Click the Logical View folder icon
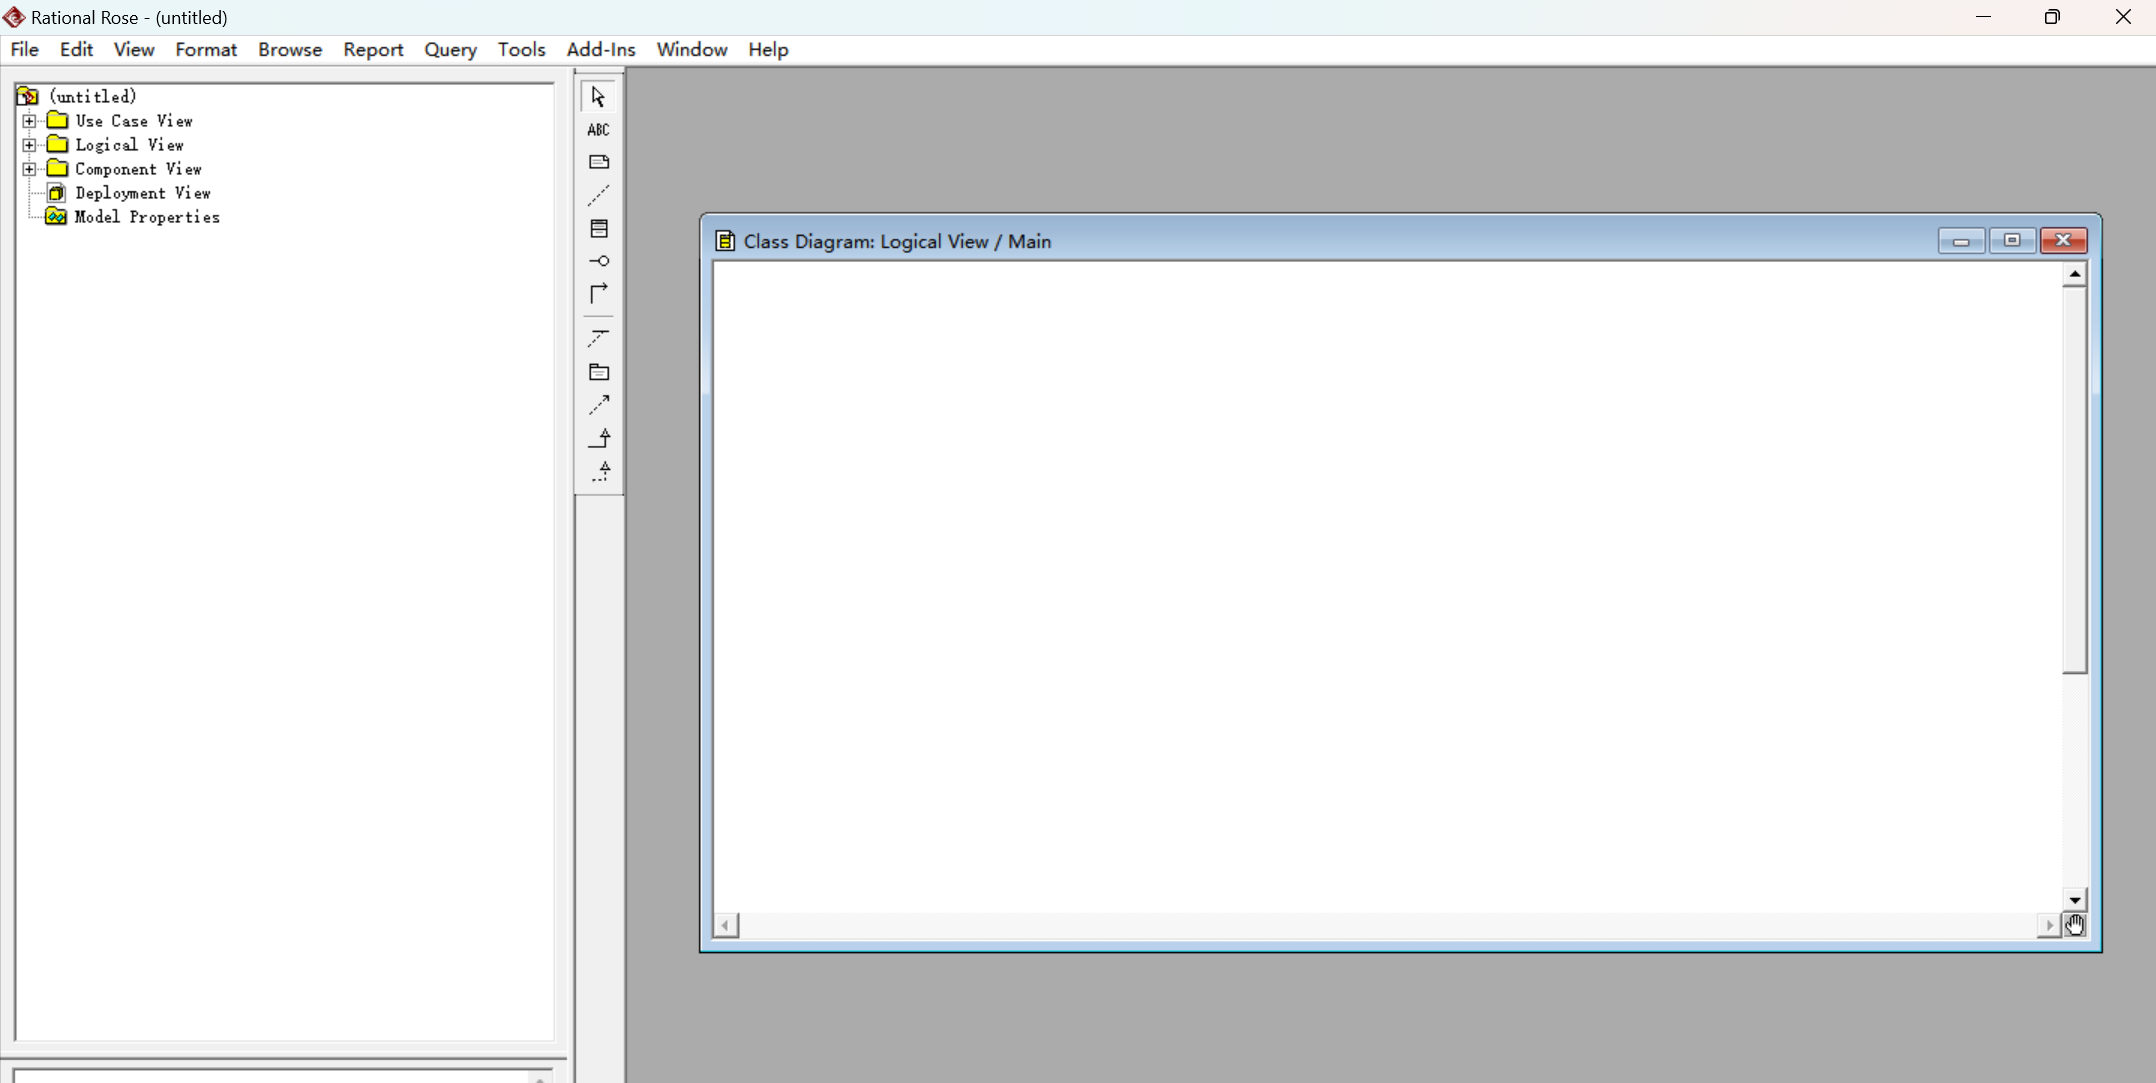 coord(58,144)
